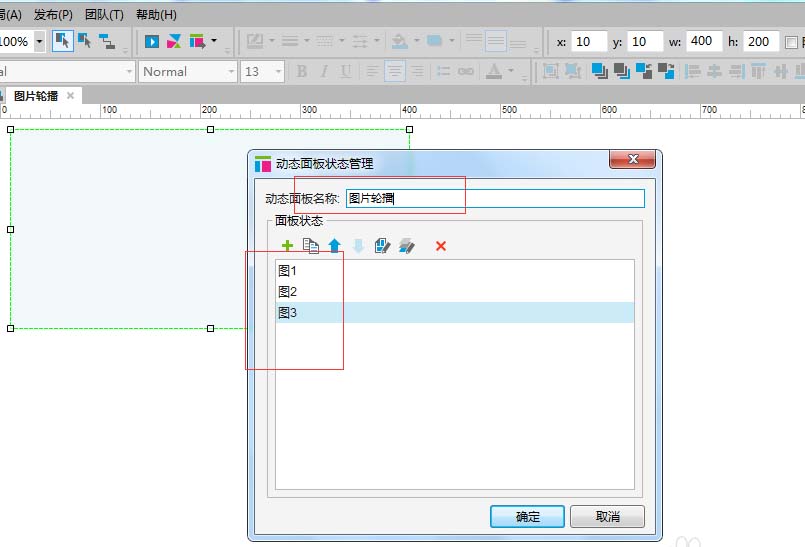Click the edit state icon
The height and width of the screenshot is (547, 805).
pyautogui.click(x=382, y=246)
